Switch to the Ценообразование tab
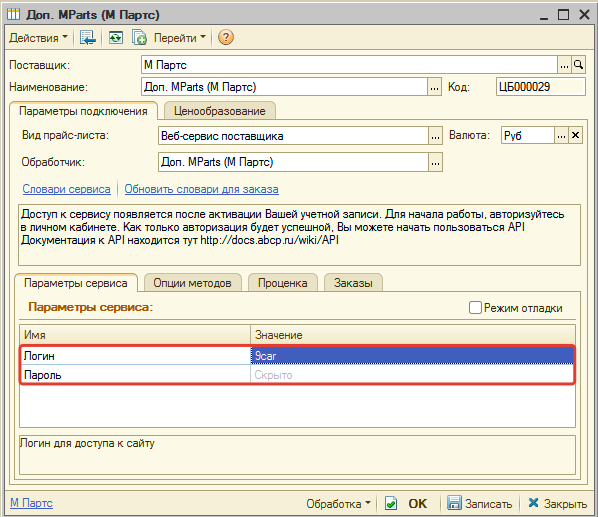Viewport: 598px width, 517px height. pos(220,111)
